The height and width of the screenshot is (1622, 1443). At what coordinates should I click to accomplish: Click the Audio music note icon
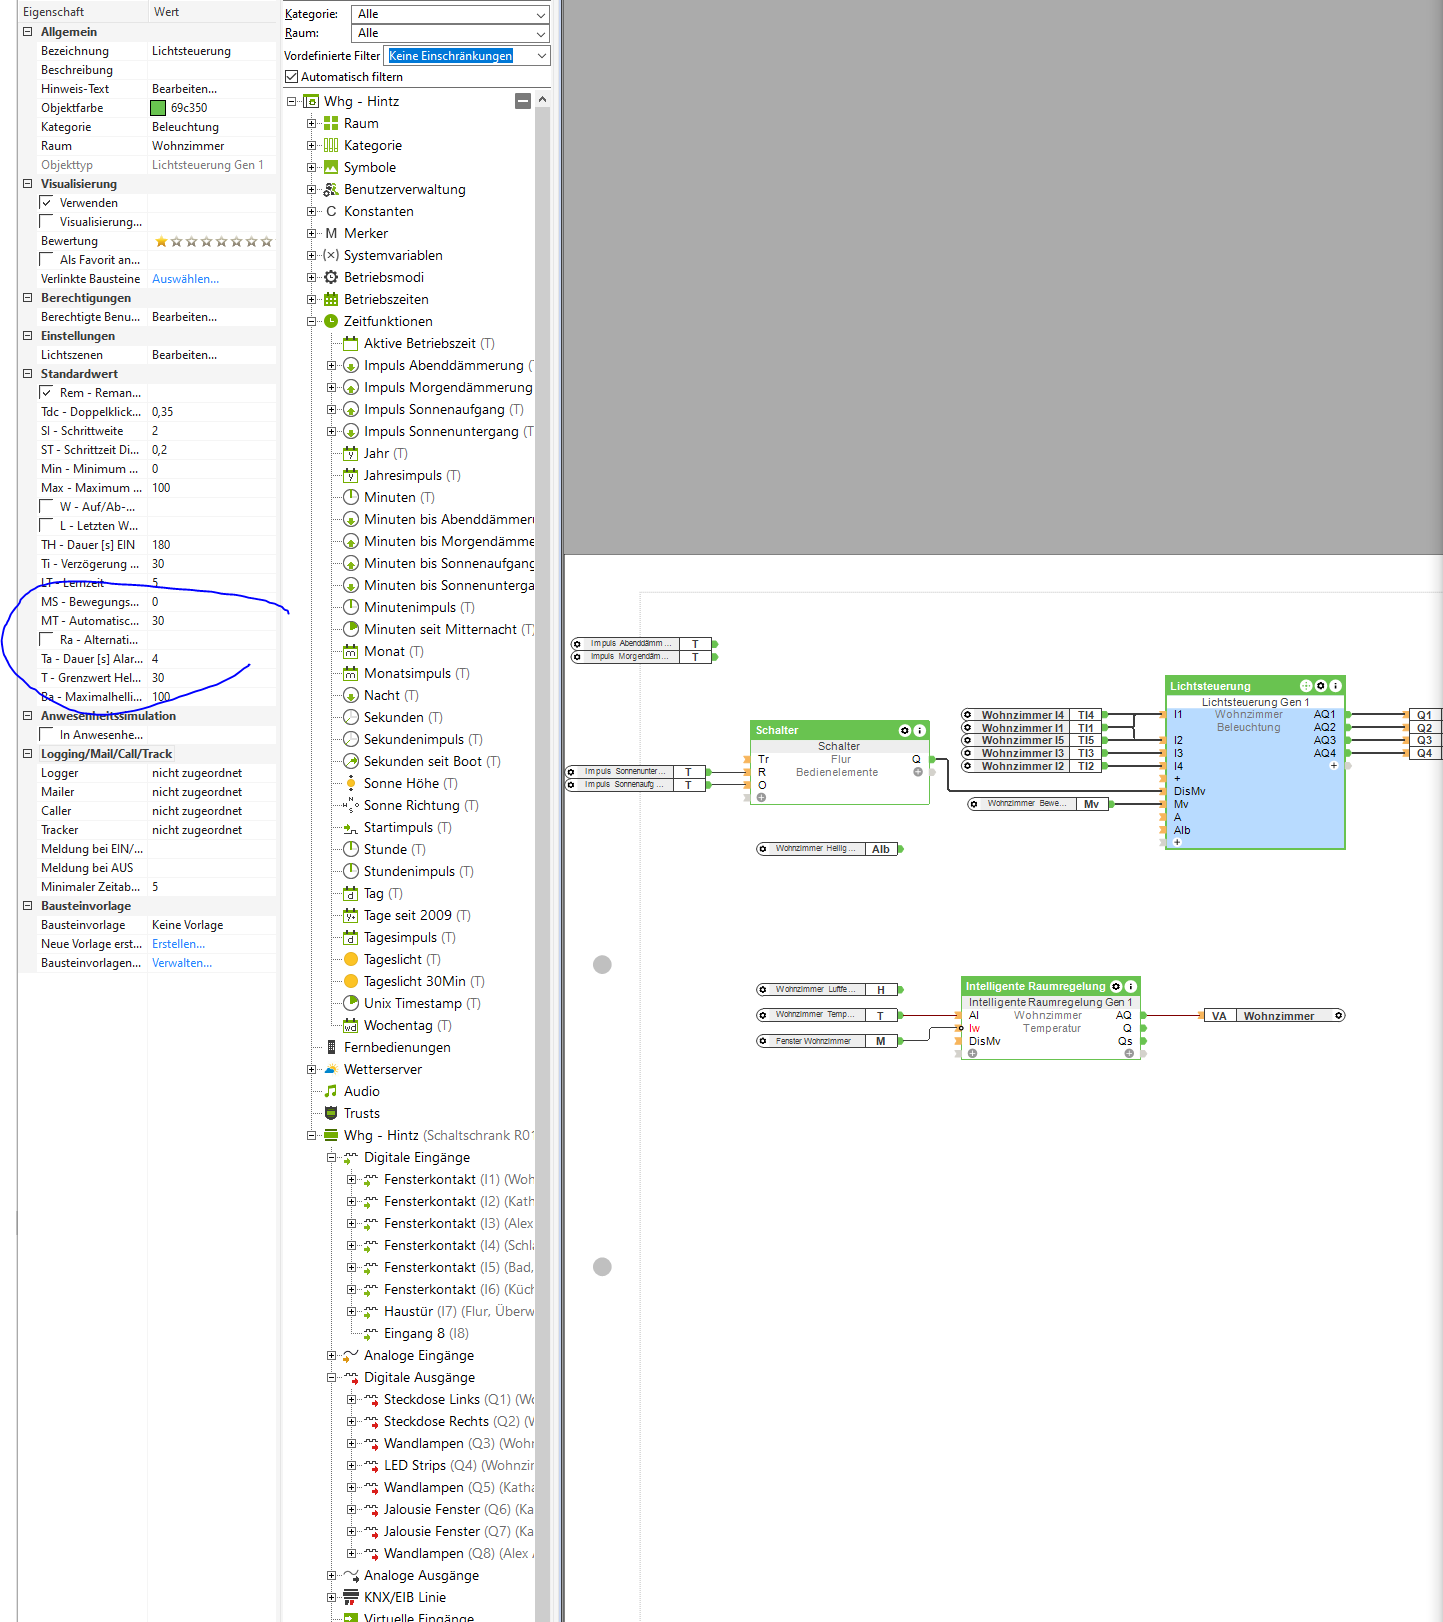[331, 1091]
